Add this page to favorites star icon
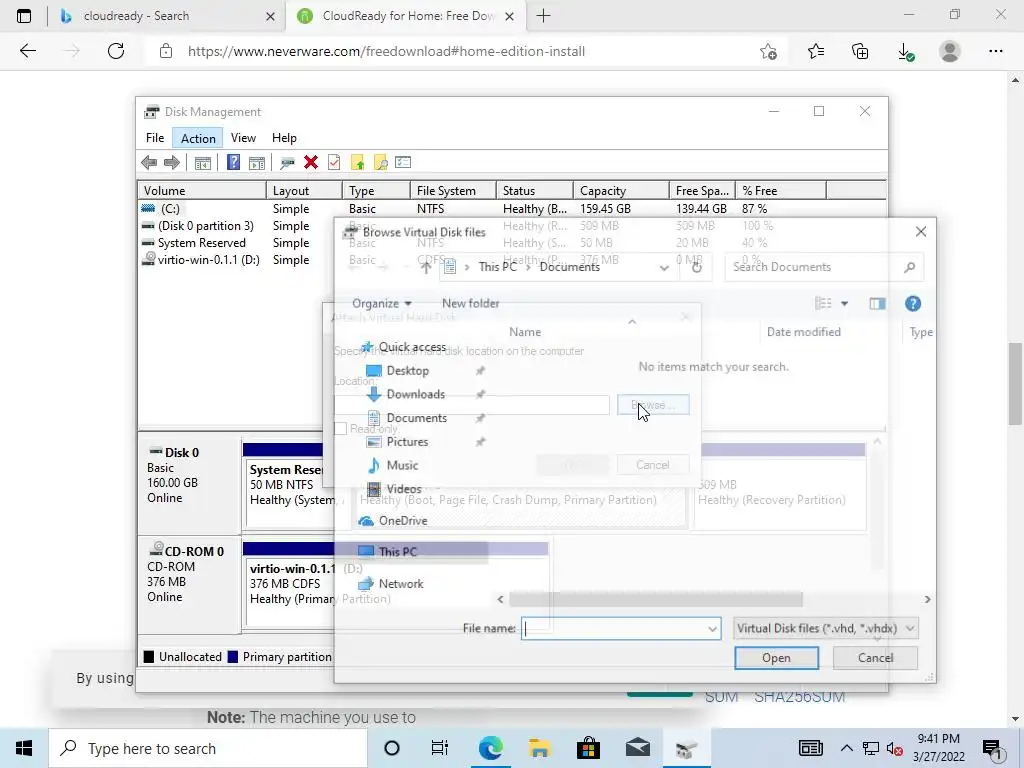 769,51
